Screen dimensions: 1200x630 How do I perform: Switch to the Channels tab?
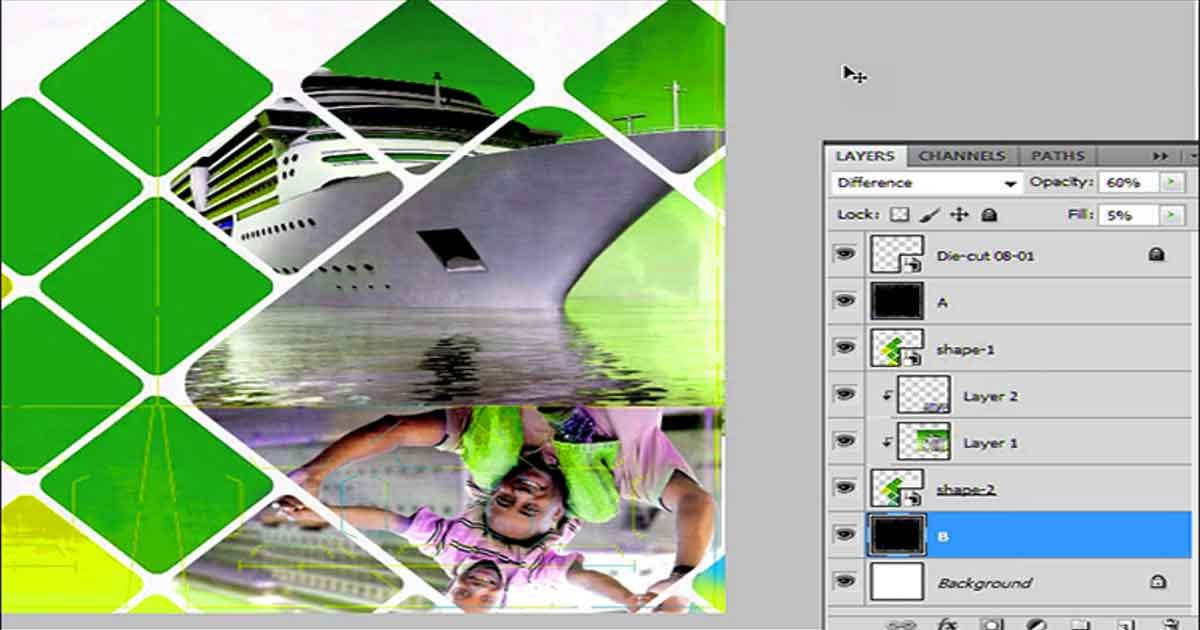pos(961,156)
